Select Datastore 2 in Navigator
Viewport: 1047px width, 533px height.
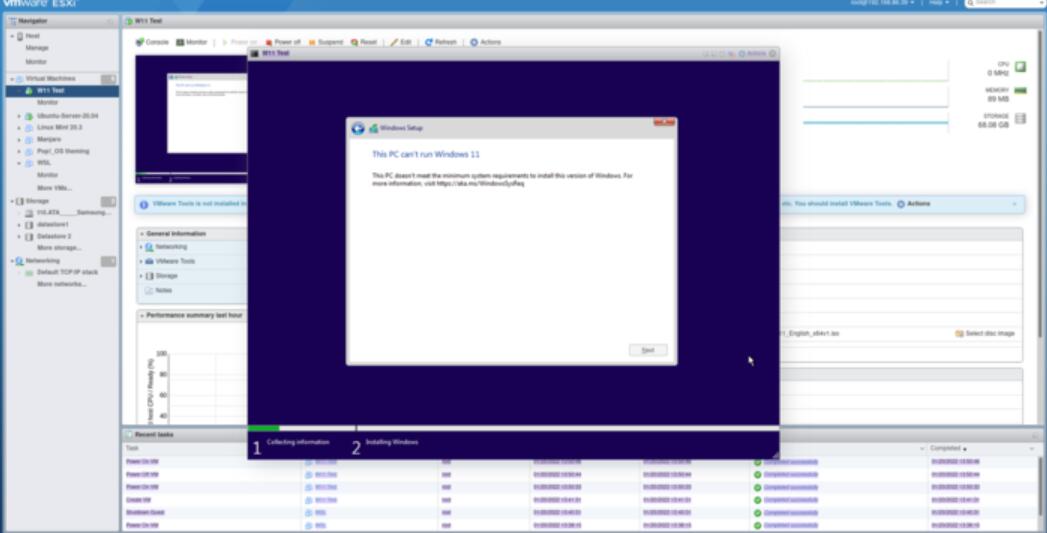click(x=53, y=236)
